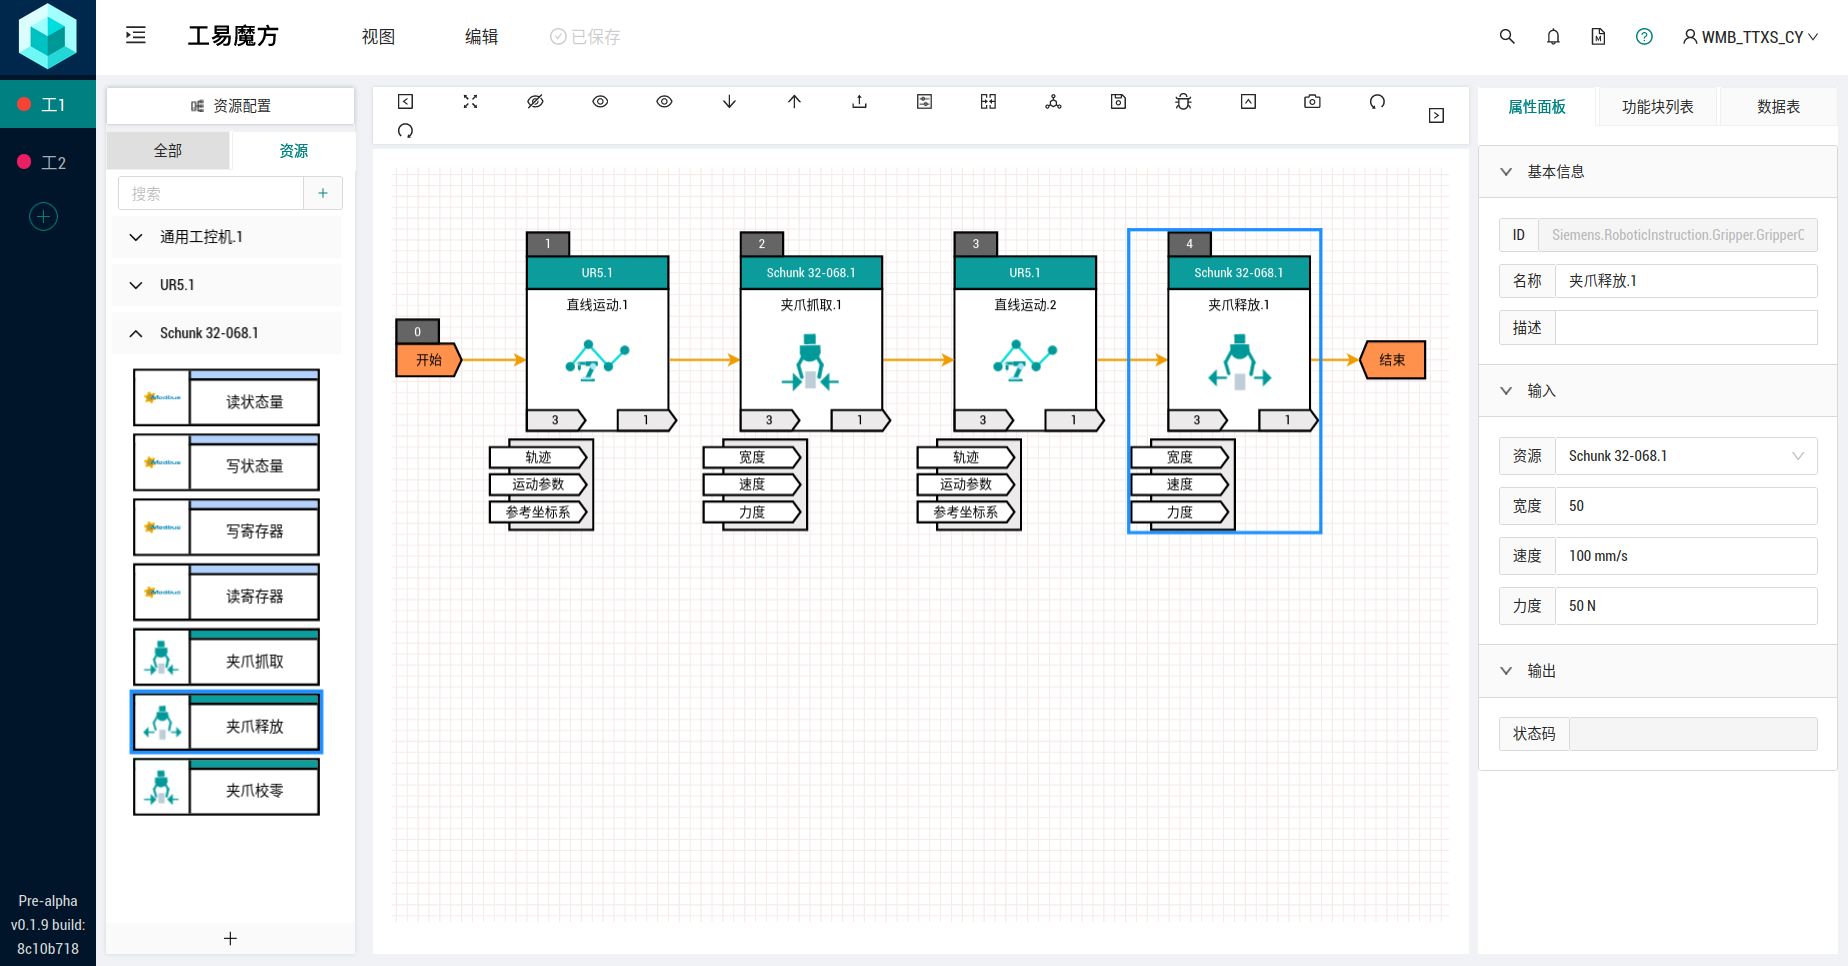Select the 直线运动.1 node on the canvas
The height and width of the screenshot is (966, 1848).
click(597, 344)
